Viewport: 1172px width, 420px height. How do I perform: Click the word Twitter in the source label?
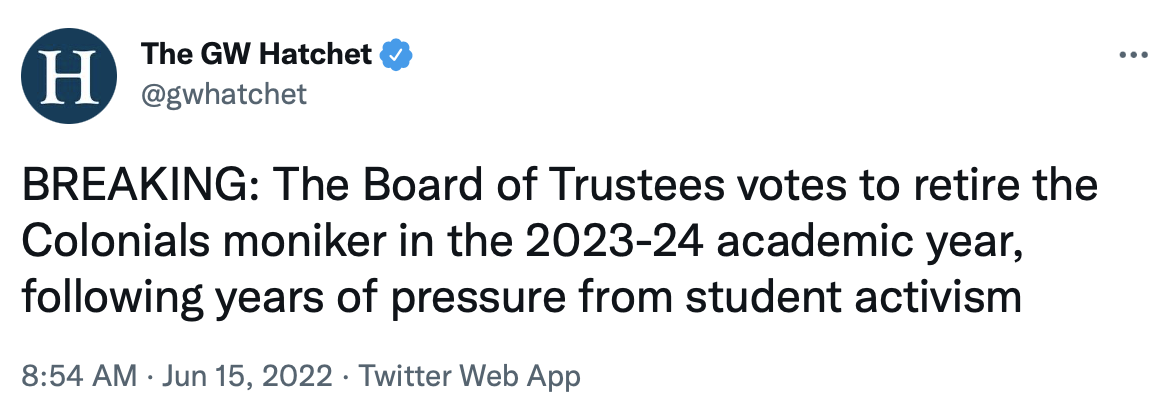[x=406, y=377]
